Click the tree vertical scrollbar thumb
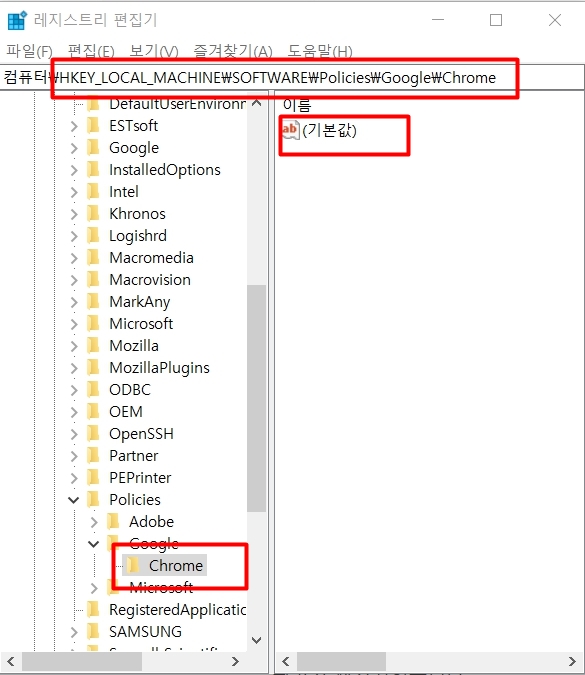Screen dimensions: 585x675 [256, 398]
